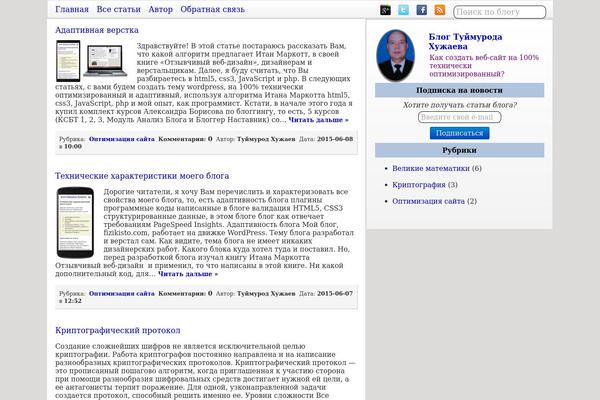This screenshot has height=400, width=600.
Task: Open Оптимизация сайта rubric in 2015-06-07 post
Action: tap(122, 294)
